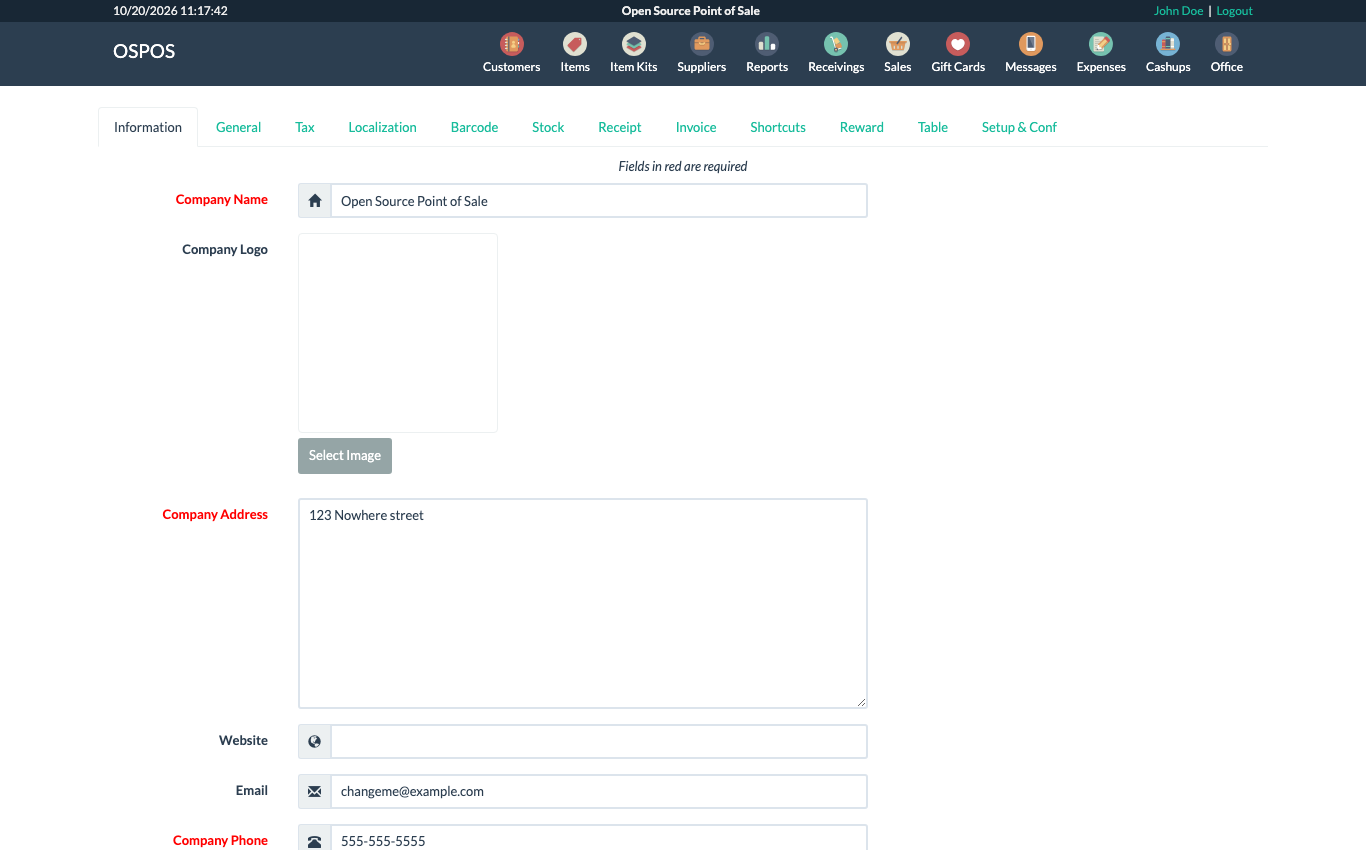1366x850 pixels.
Task: Open the Office module icon
Action: [1226, 44]
